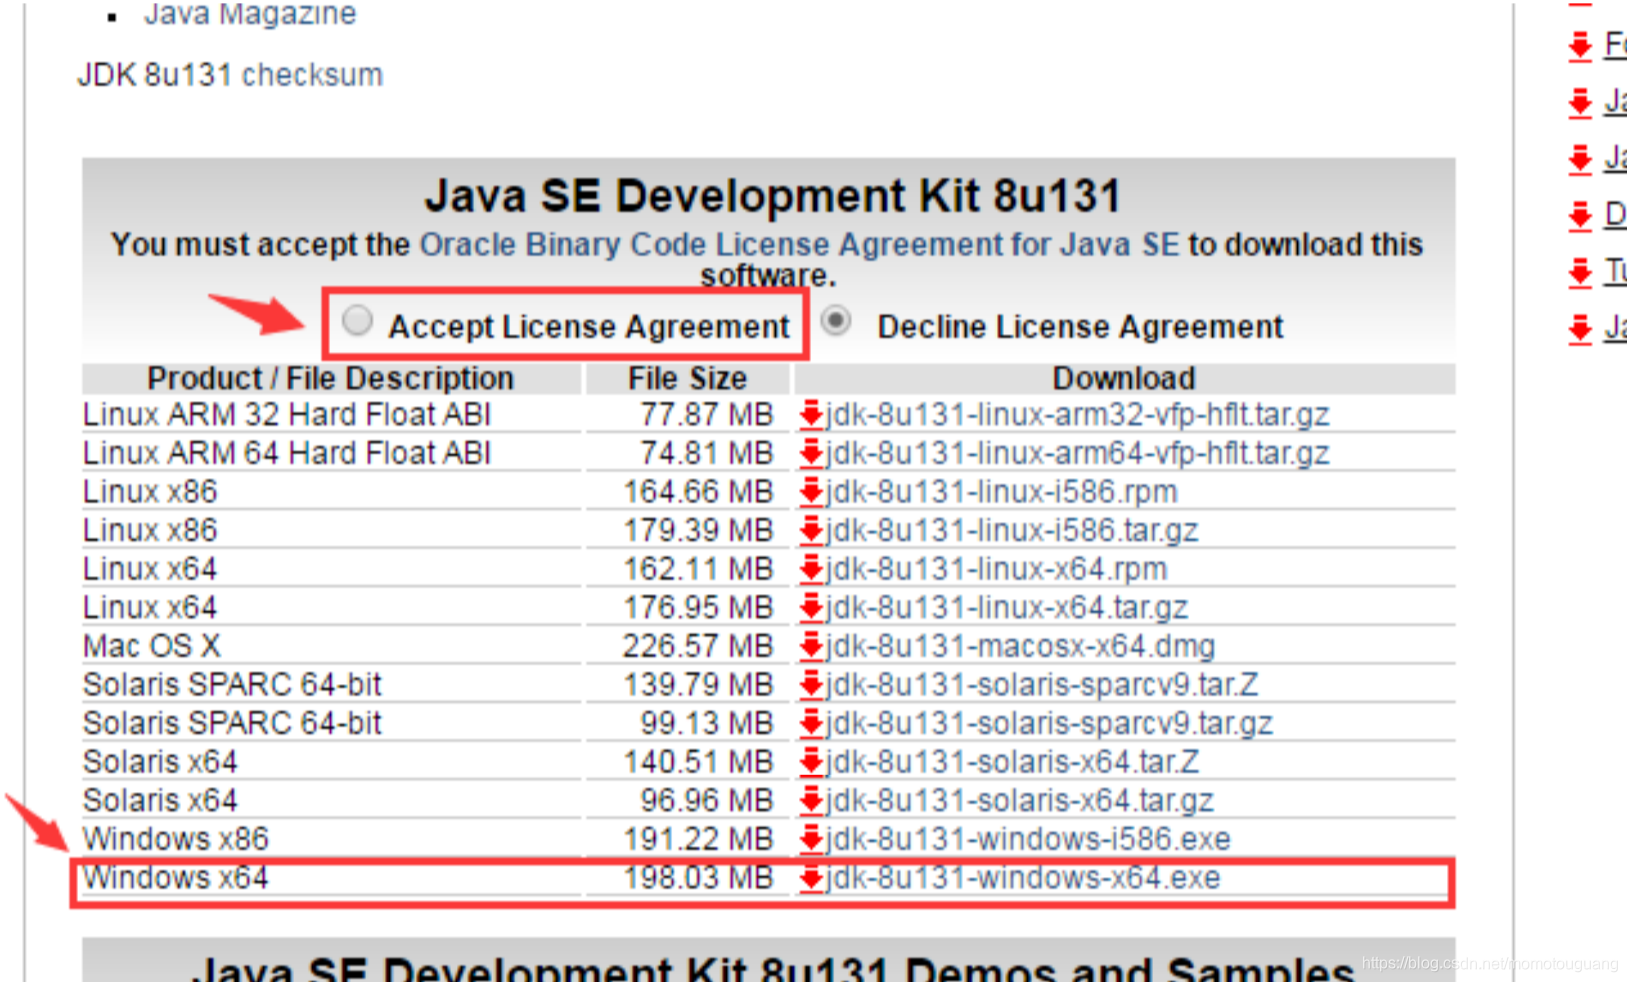Viewport: 1627px width, 982px height.
Task: Click download icon for linux-arm64-vfp-hflt.tar.gz
Action: click(811, 453)
